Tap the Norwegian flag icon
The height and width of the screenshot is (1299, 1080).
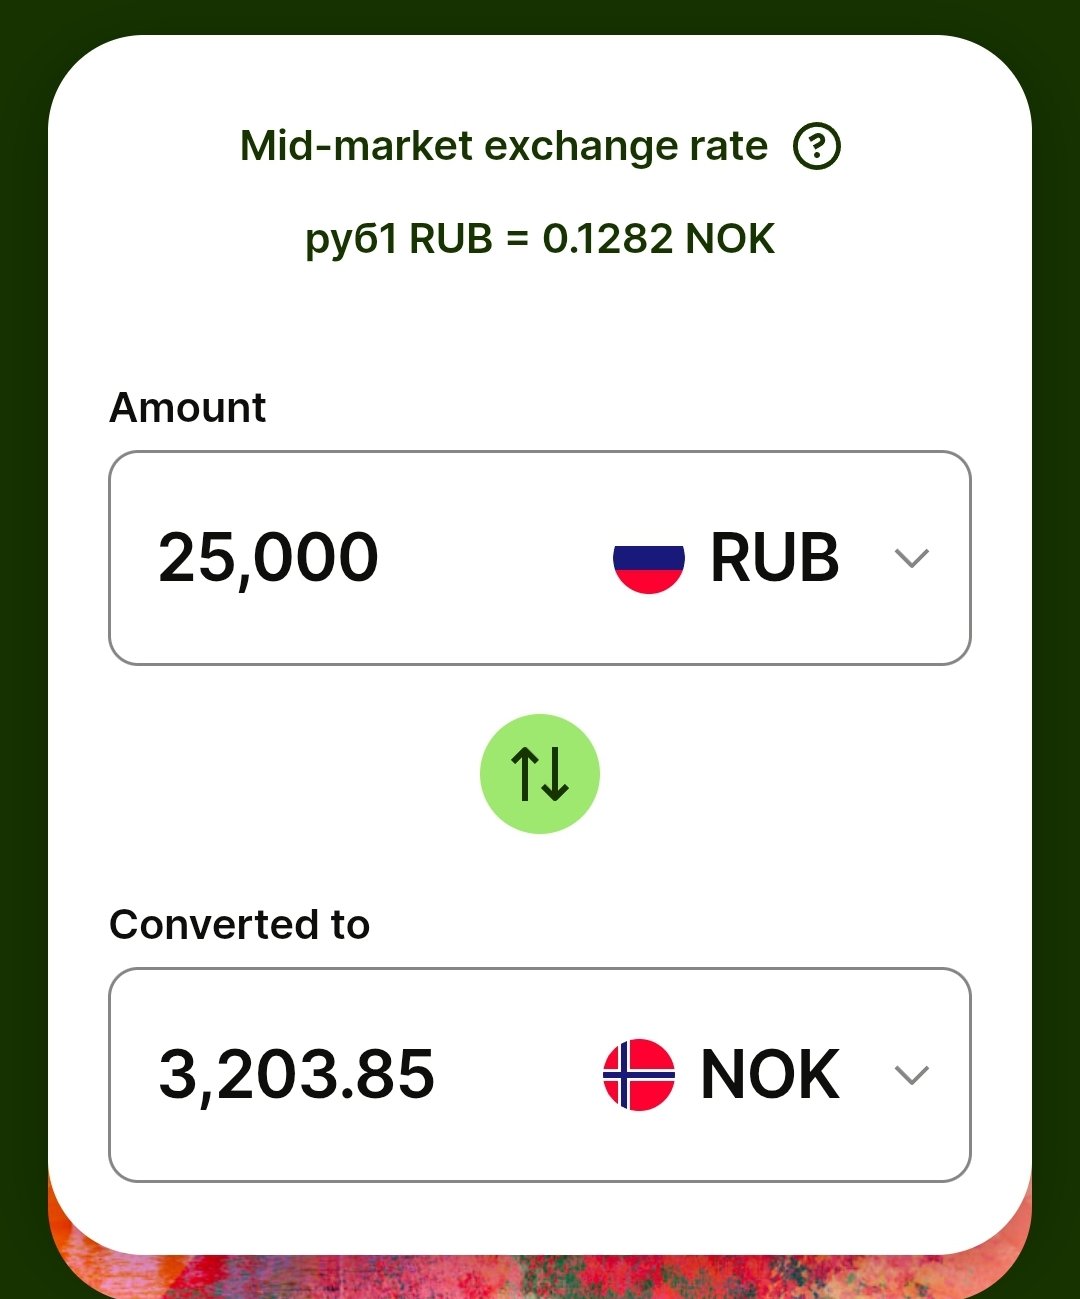(639, 1075)
